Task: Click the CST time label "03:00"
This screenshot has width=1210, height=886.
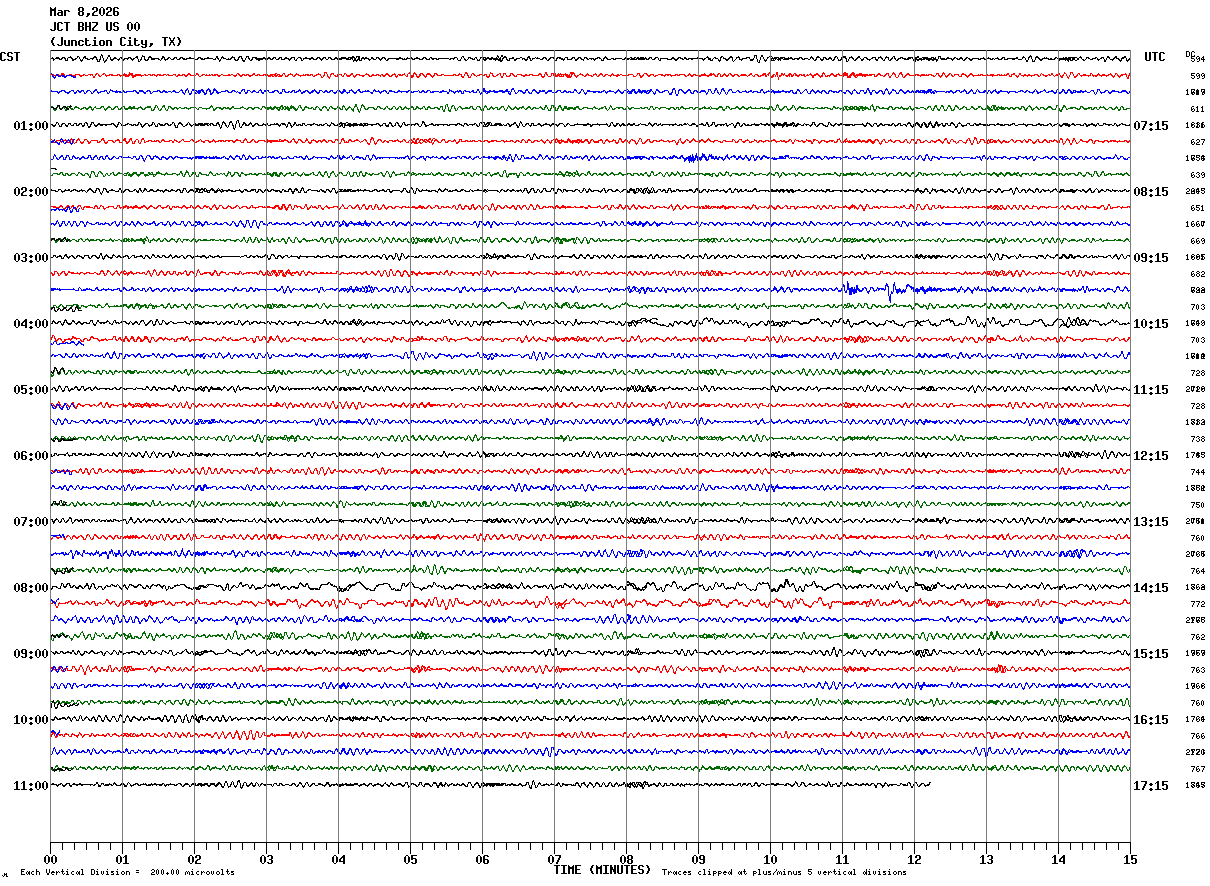Action: 30,258
